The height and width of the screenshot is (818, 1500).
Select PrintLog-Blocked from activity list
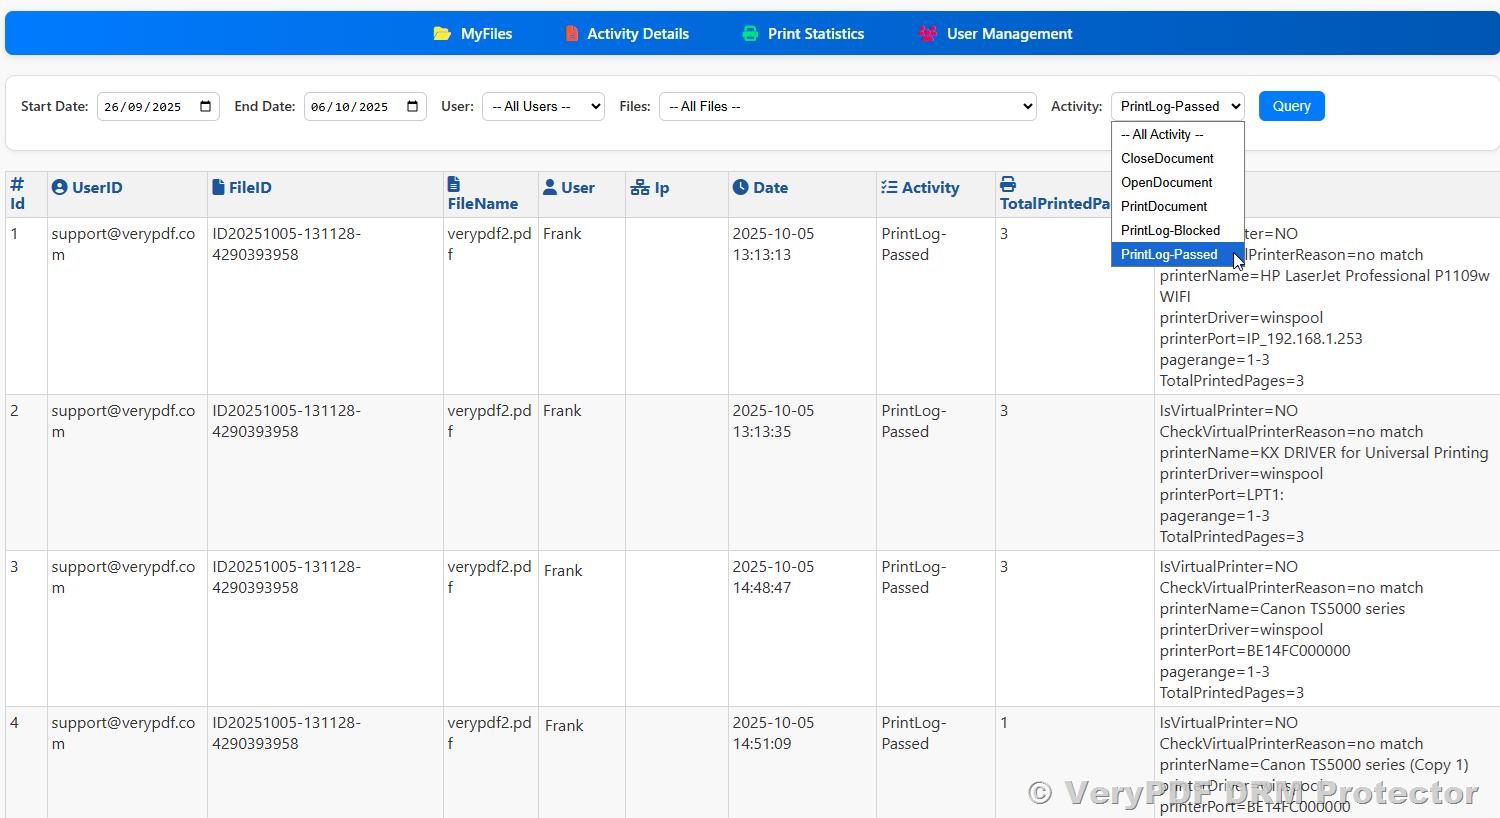click(x=1170, y=230)
